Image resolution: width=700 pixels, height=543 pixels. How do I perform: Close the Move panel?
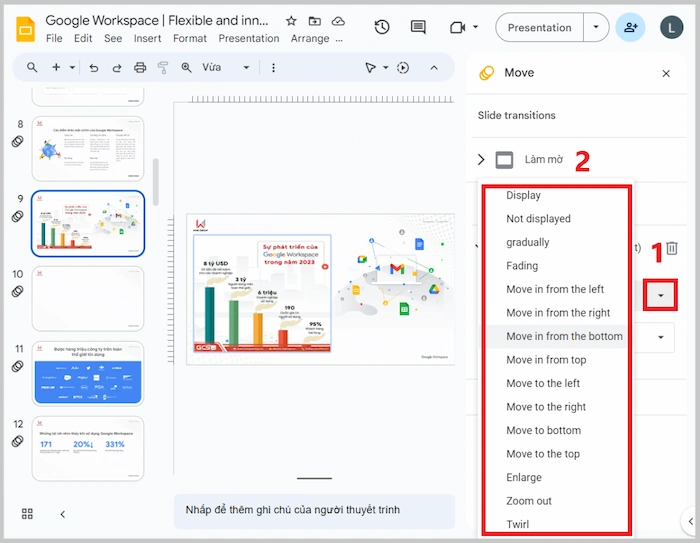666,73
